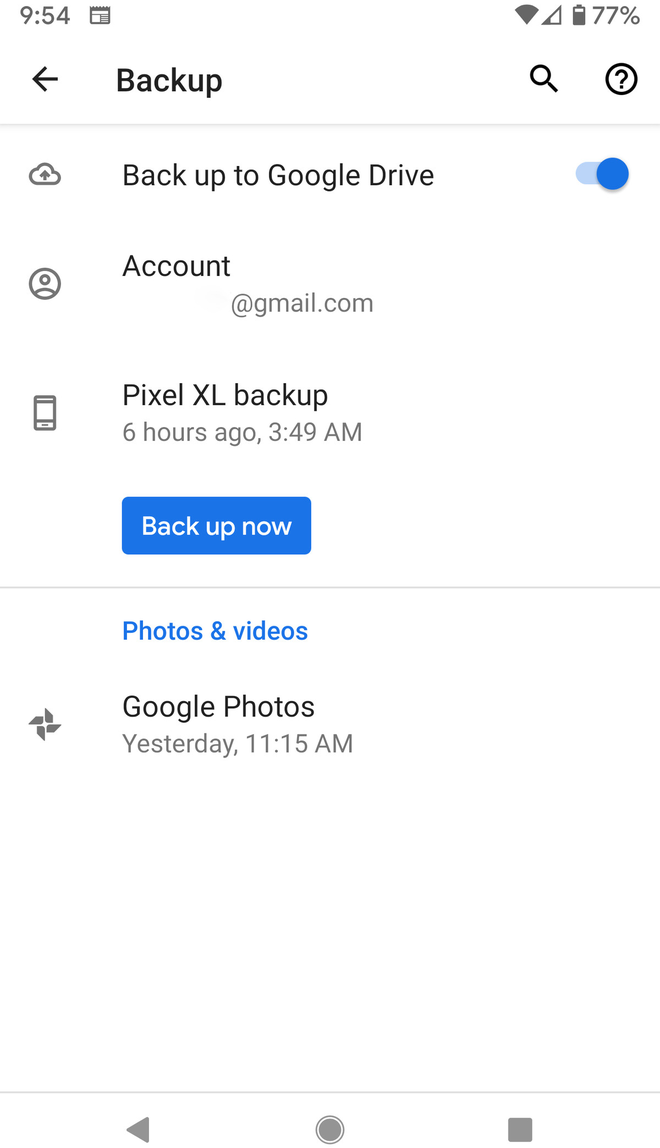The height and width of the screenshot is (1148, 660).
Task: Expand the Photos & videos section
Action: pyautogui.click(x=214, y=630)
